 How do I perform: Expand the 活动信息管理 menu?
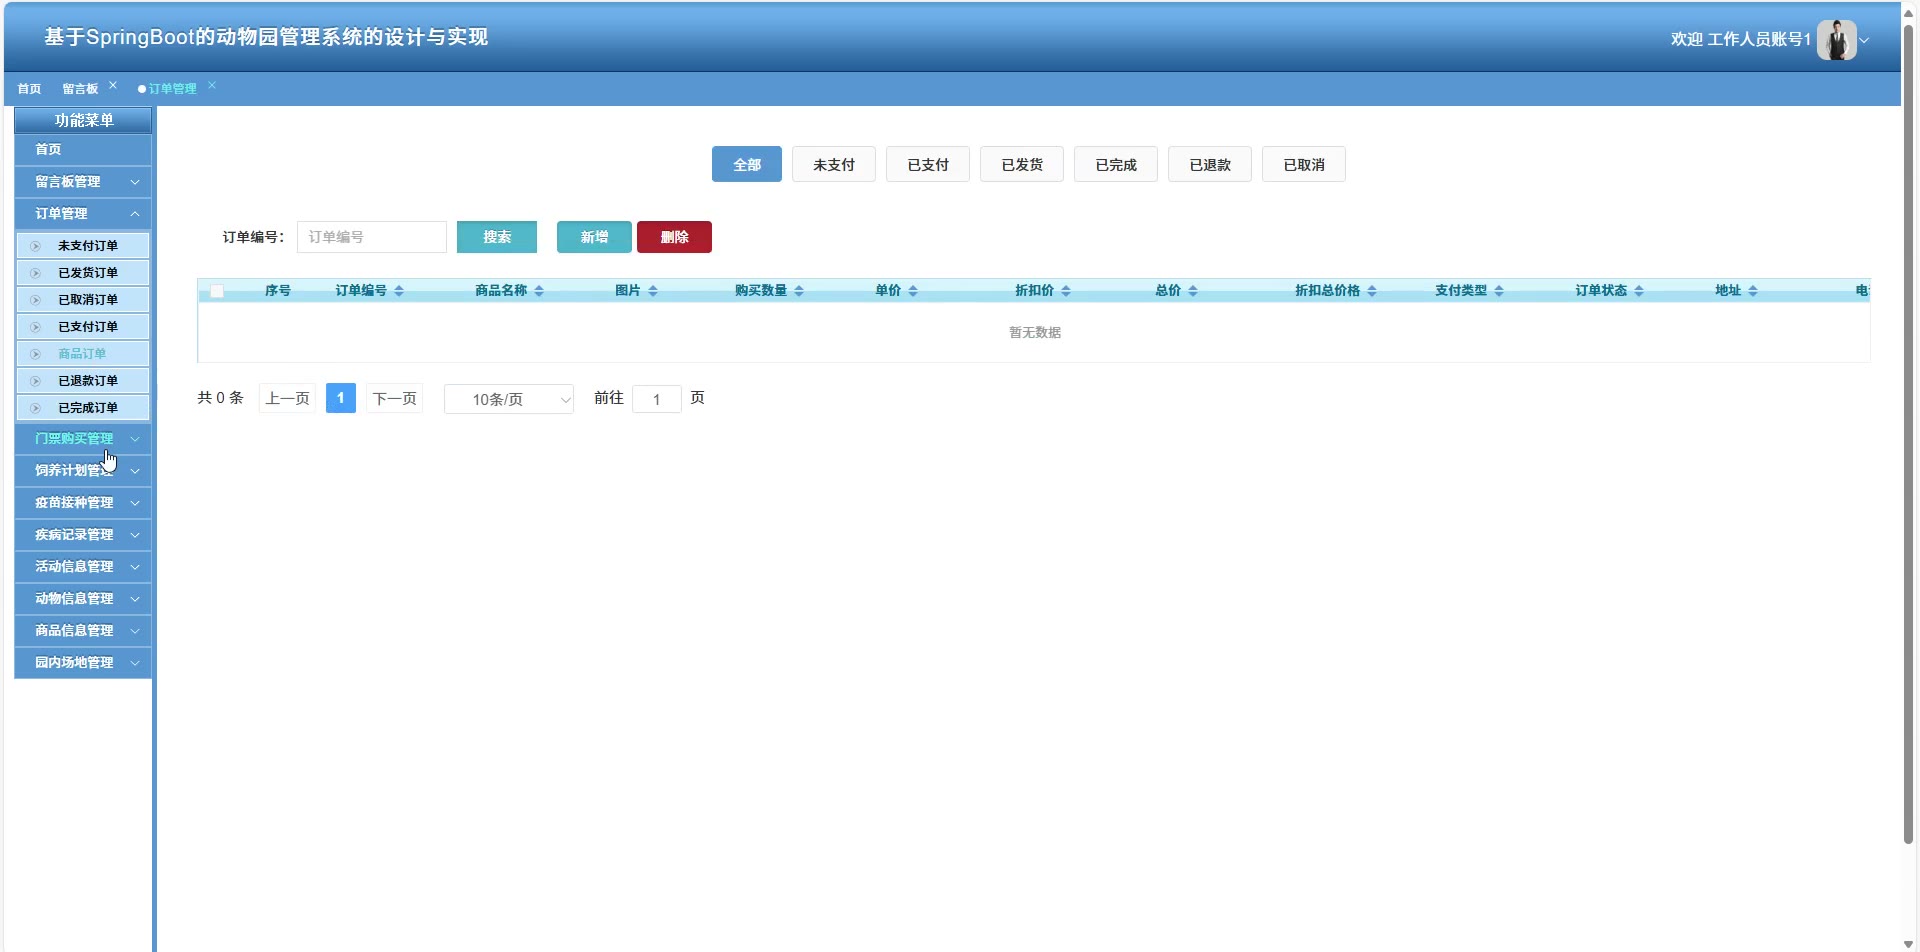pyautogui.click(x=83, y=566)
